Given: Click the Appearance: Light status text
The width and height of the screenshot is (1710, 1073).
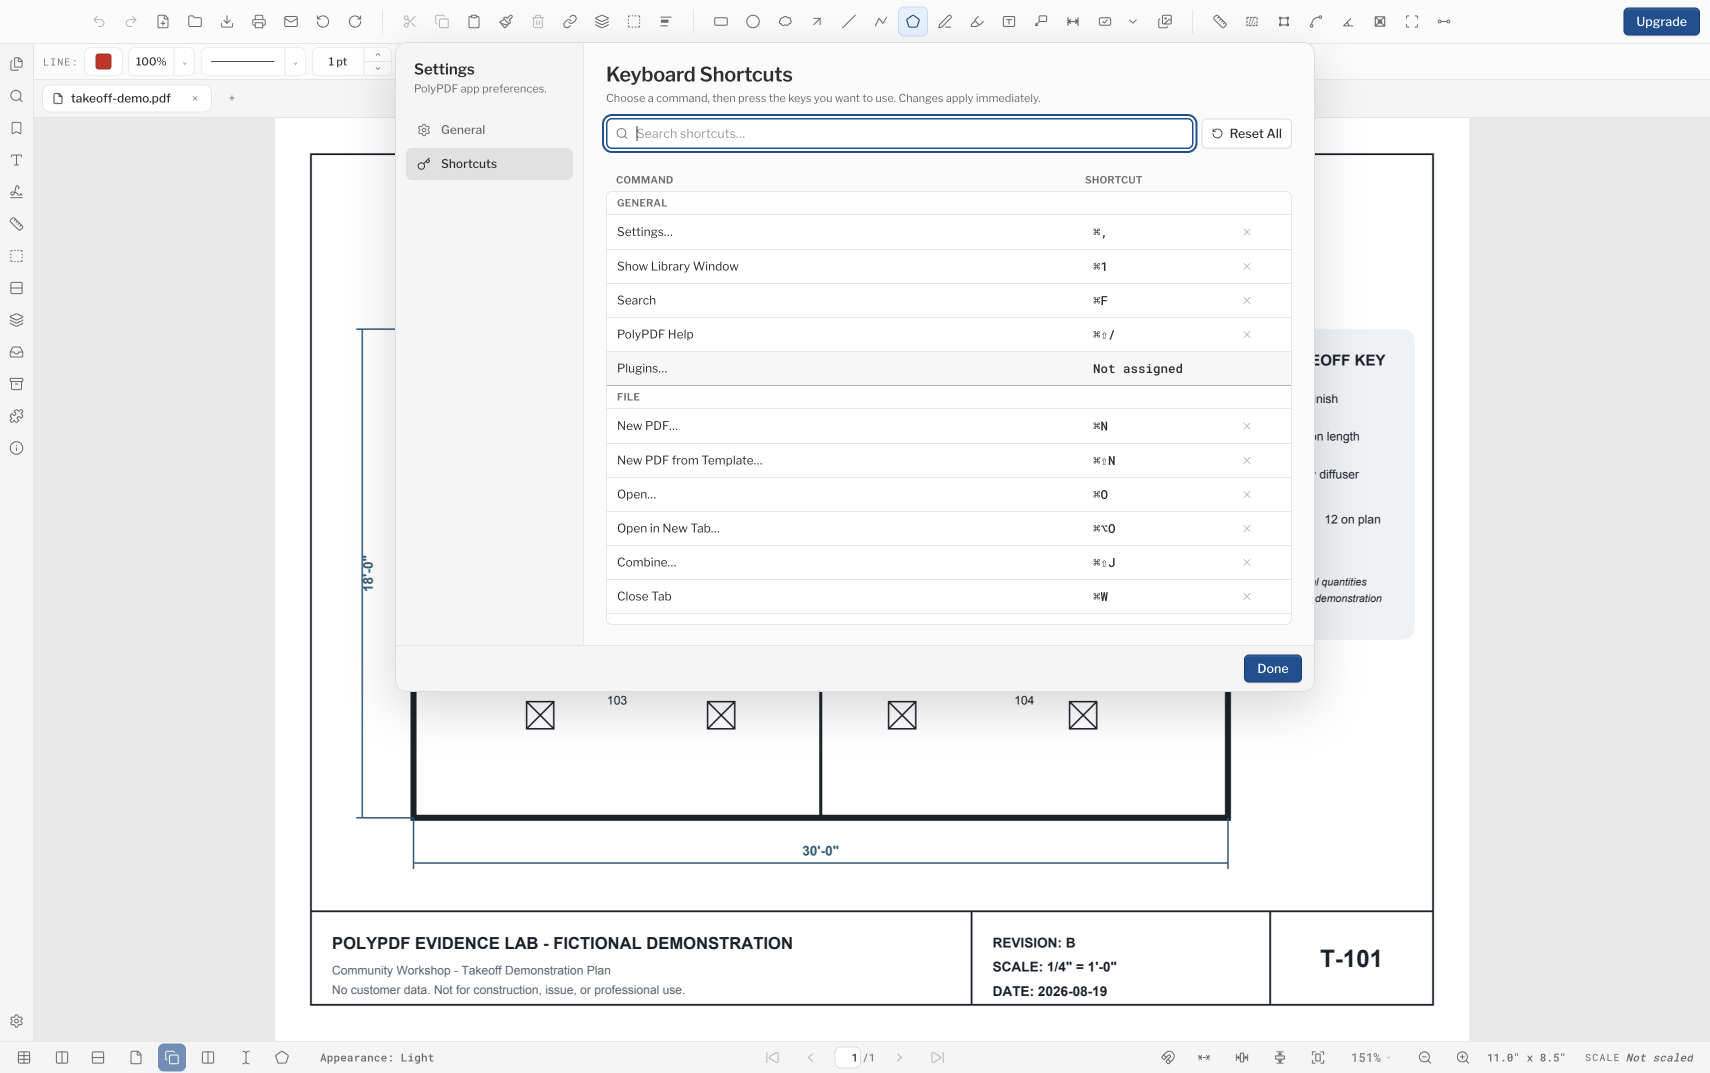Looking at the screenshot, I should pyautogui.click(x=377, y=1058).
